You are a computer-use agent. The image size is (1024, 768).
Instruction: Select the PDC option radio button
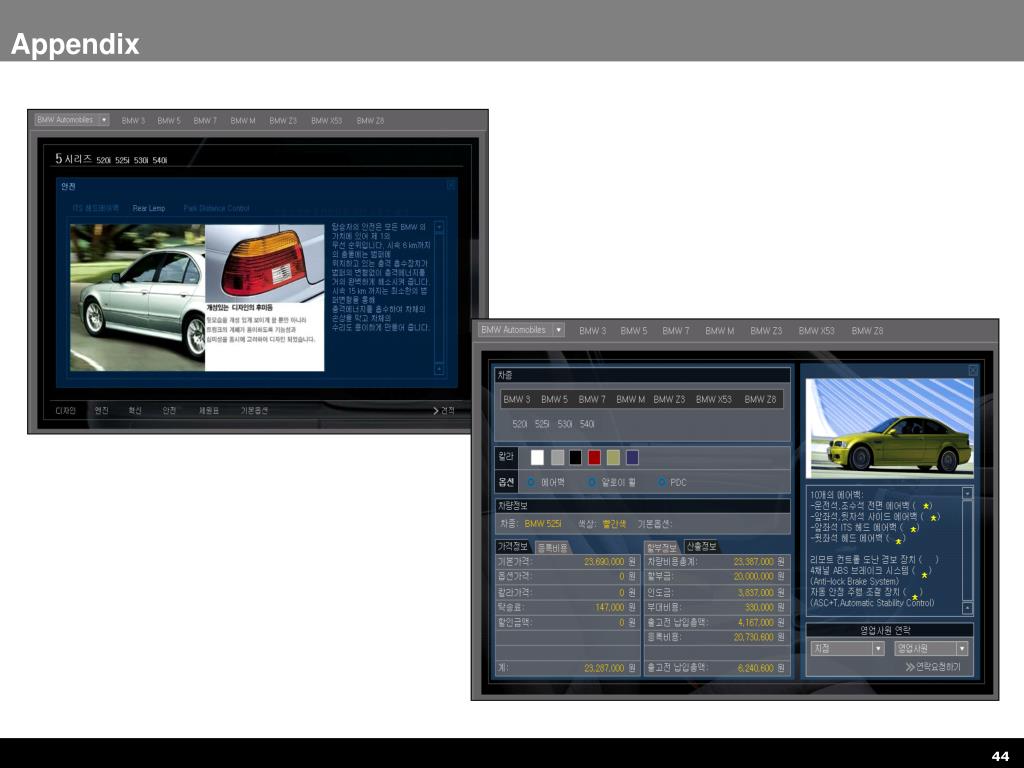coord(662,483)
